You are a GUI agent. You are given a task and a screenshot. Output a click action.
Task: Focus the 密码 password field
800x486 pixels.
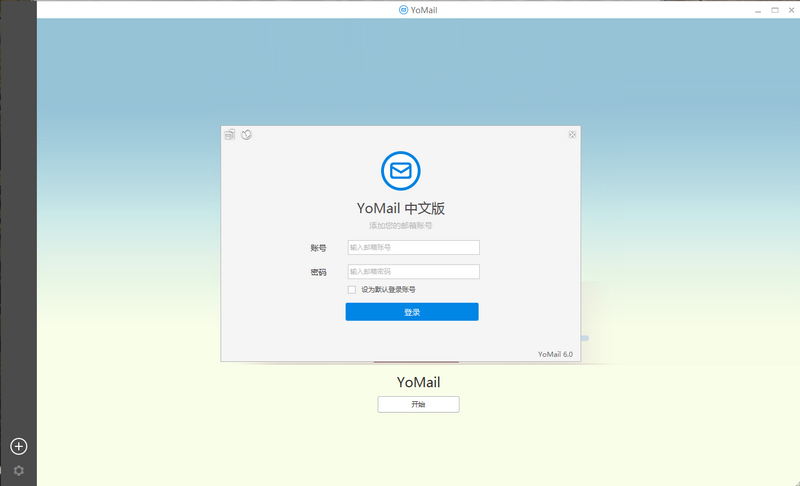click(x=414, y=271)
